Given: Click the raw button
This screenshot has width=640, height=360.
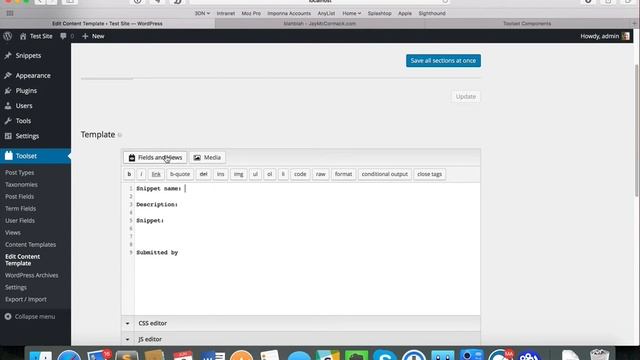Looking at the screenshot, I should point(320,174).
